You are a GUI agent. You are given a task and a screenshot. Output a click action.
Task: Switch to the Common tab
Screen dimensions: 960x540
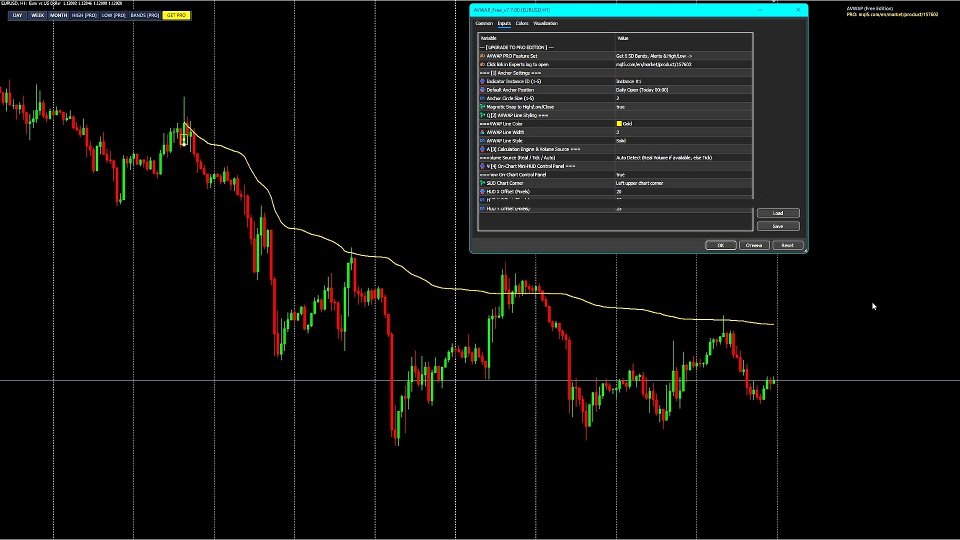pyautogui.click(x=484, y=23)
